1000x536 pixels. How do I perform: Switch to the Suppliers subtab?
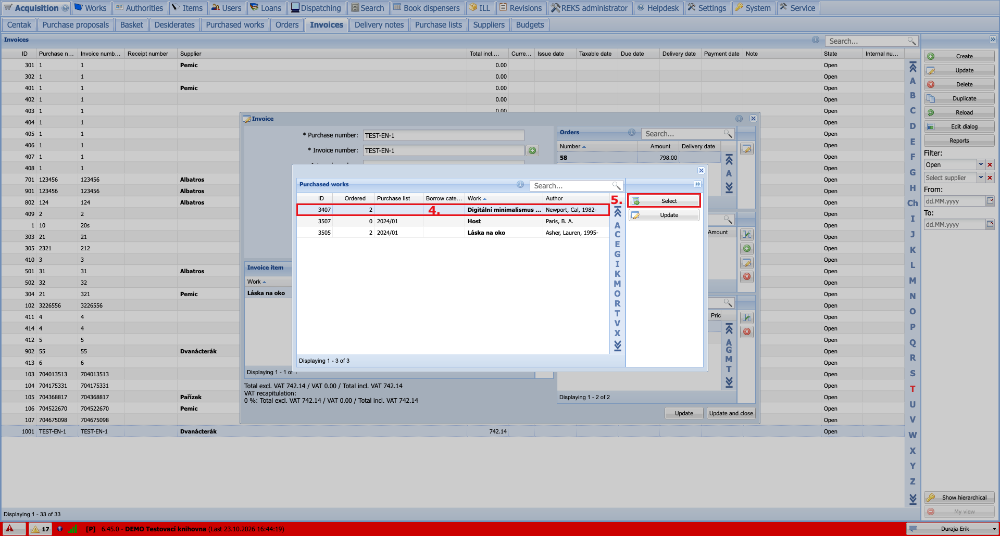489,25
